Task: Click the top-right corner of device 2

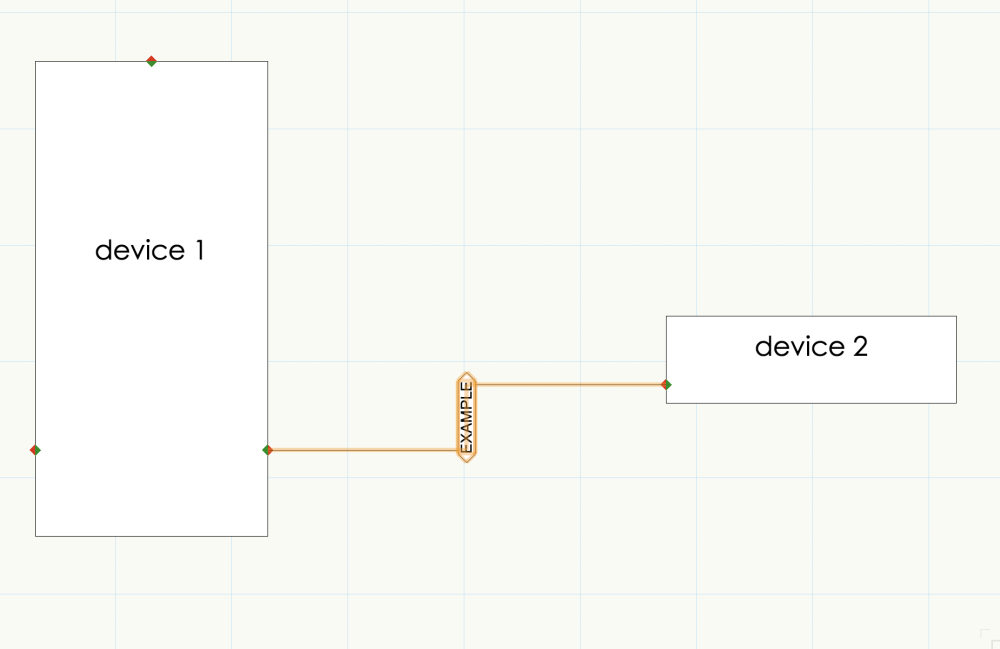Action: (x=956, y=317)
